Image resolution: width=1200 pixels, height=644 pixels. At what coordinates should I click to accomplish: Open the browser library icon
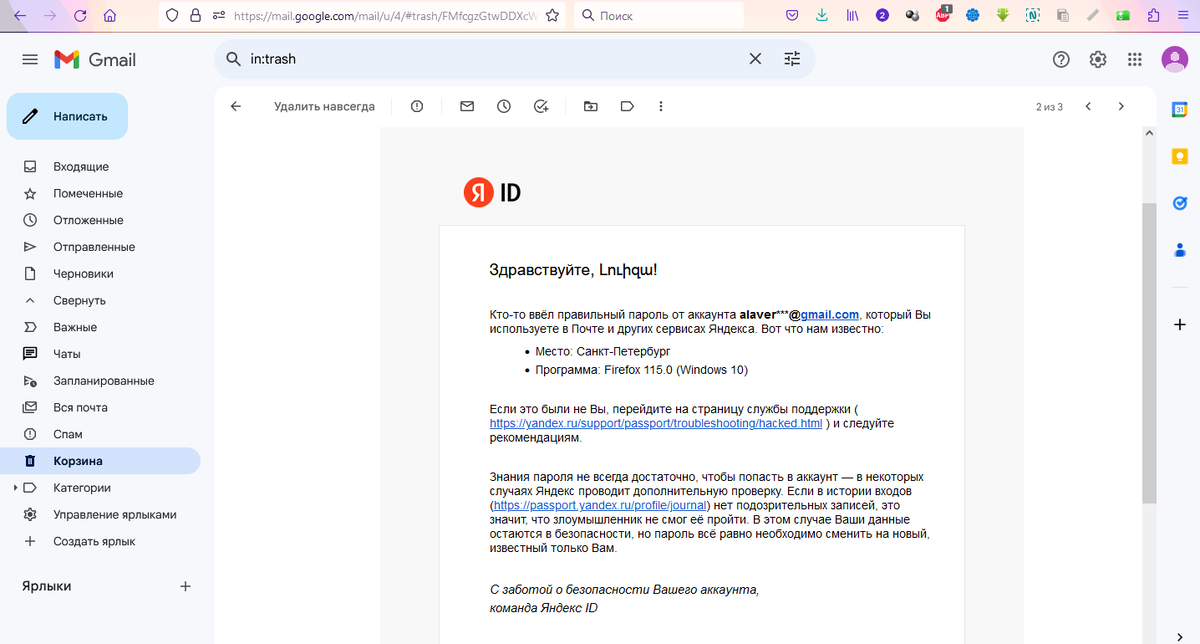[852, 16]
